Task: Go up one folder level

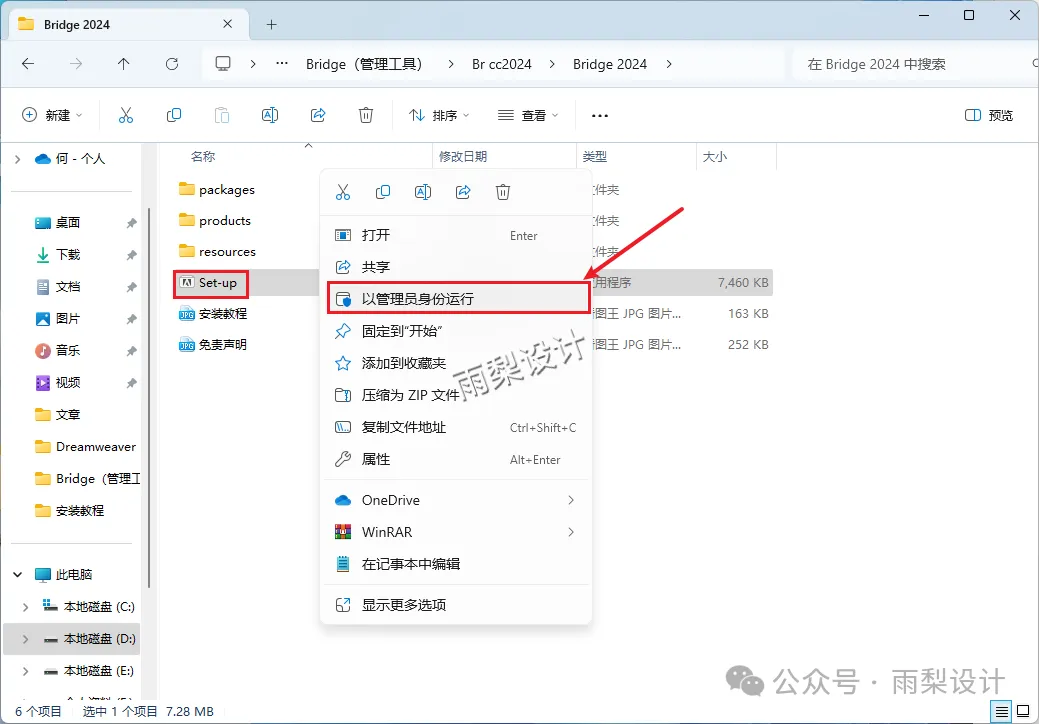Action: point(123,64)
